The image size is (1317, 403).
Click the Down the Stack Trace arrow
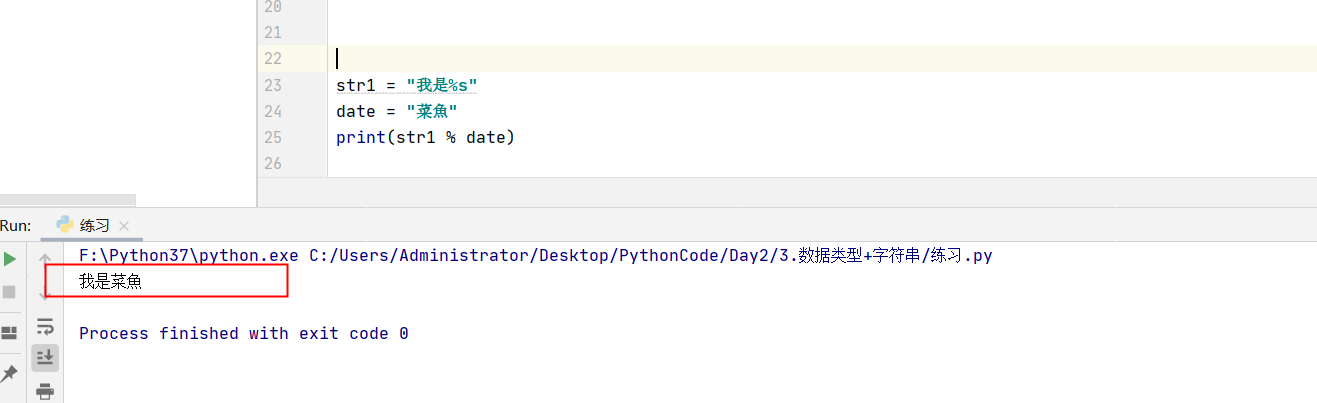pyautogui.click(x=45, y=292)
